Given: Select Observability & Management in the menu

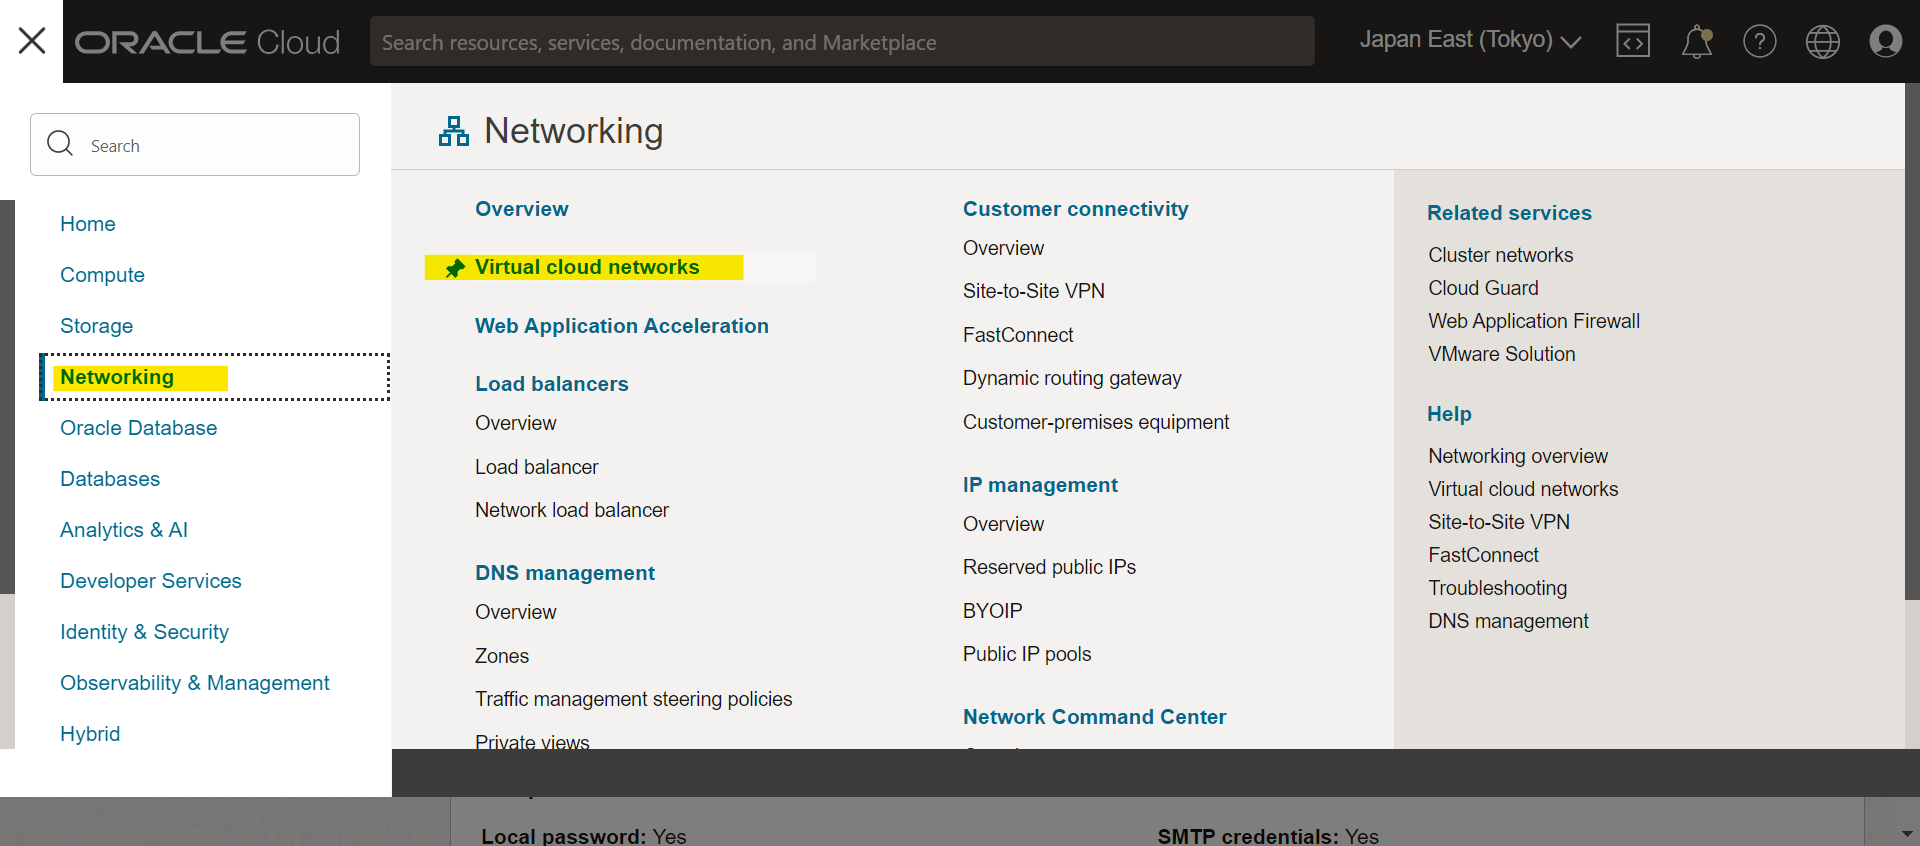Looking at the screenshot, I should (x=195, y=683).
